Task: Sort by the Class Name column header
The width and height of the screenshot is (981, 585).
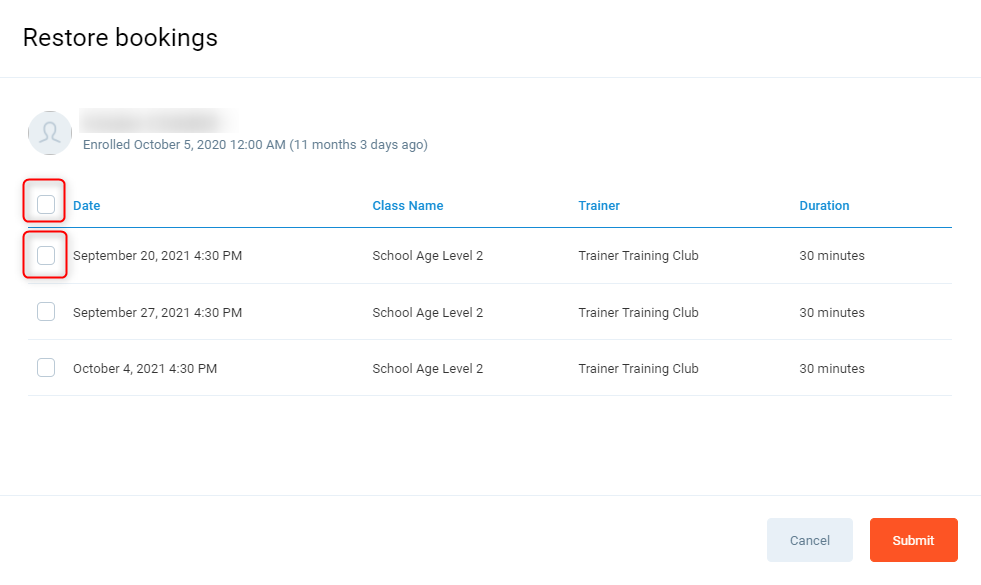Action: [407, 206]
